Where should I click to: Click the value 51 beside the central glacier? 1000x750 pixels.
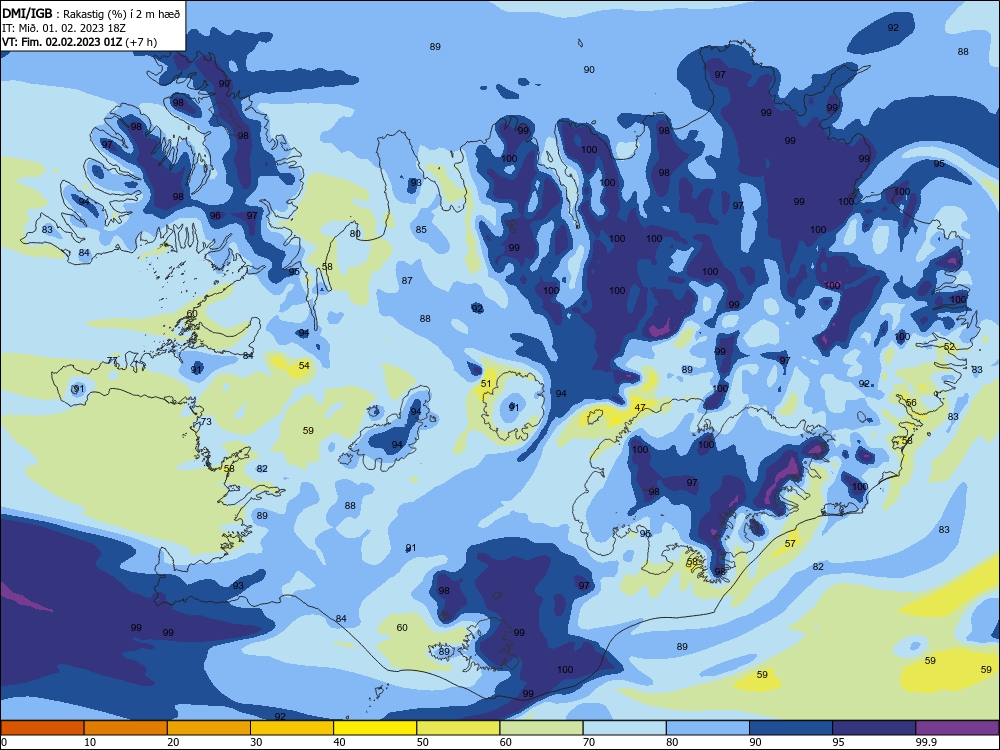(486, 383)
